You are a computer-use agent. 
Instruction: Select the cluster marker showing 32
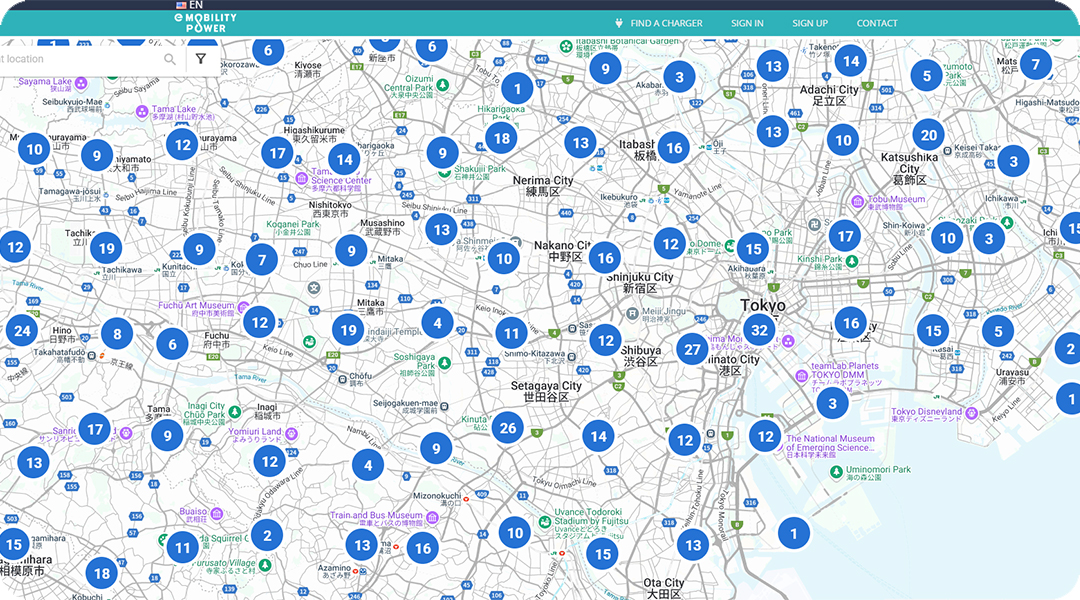(x=760, y=330)
